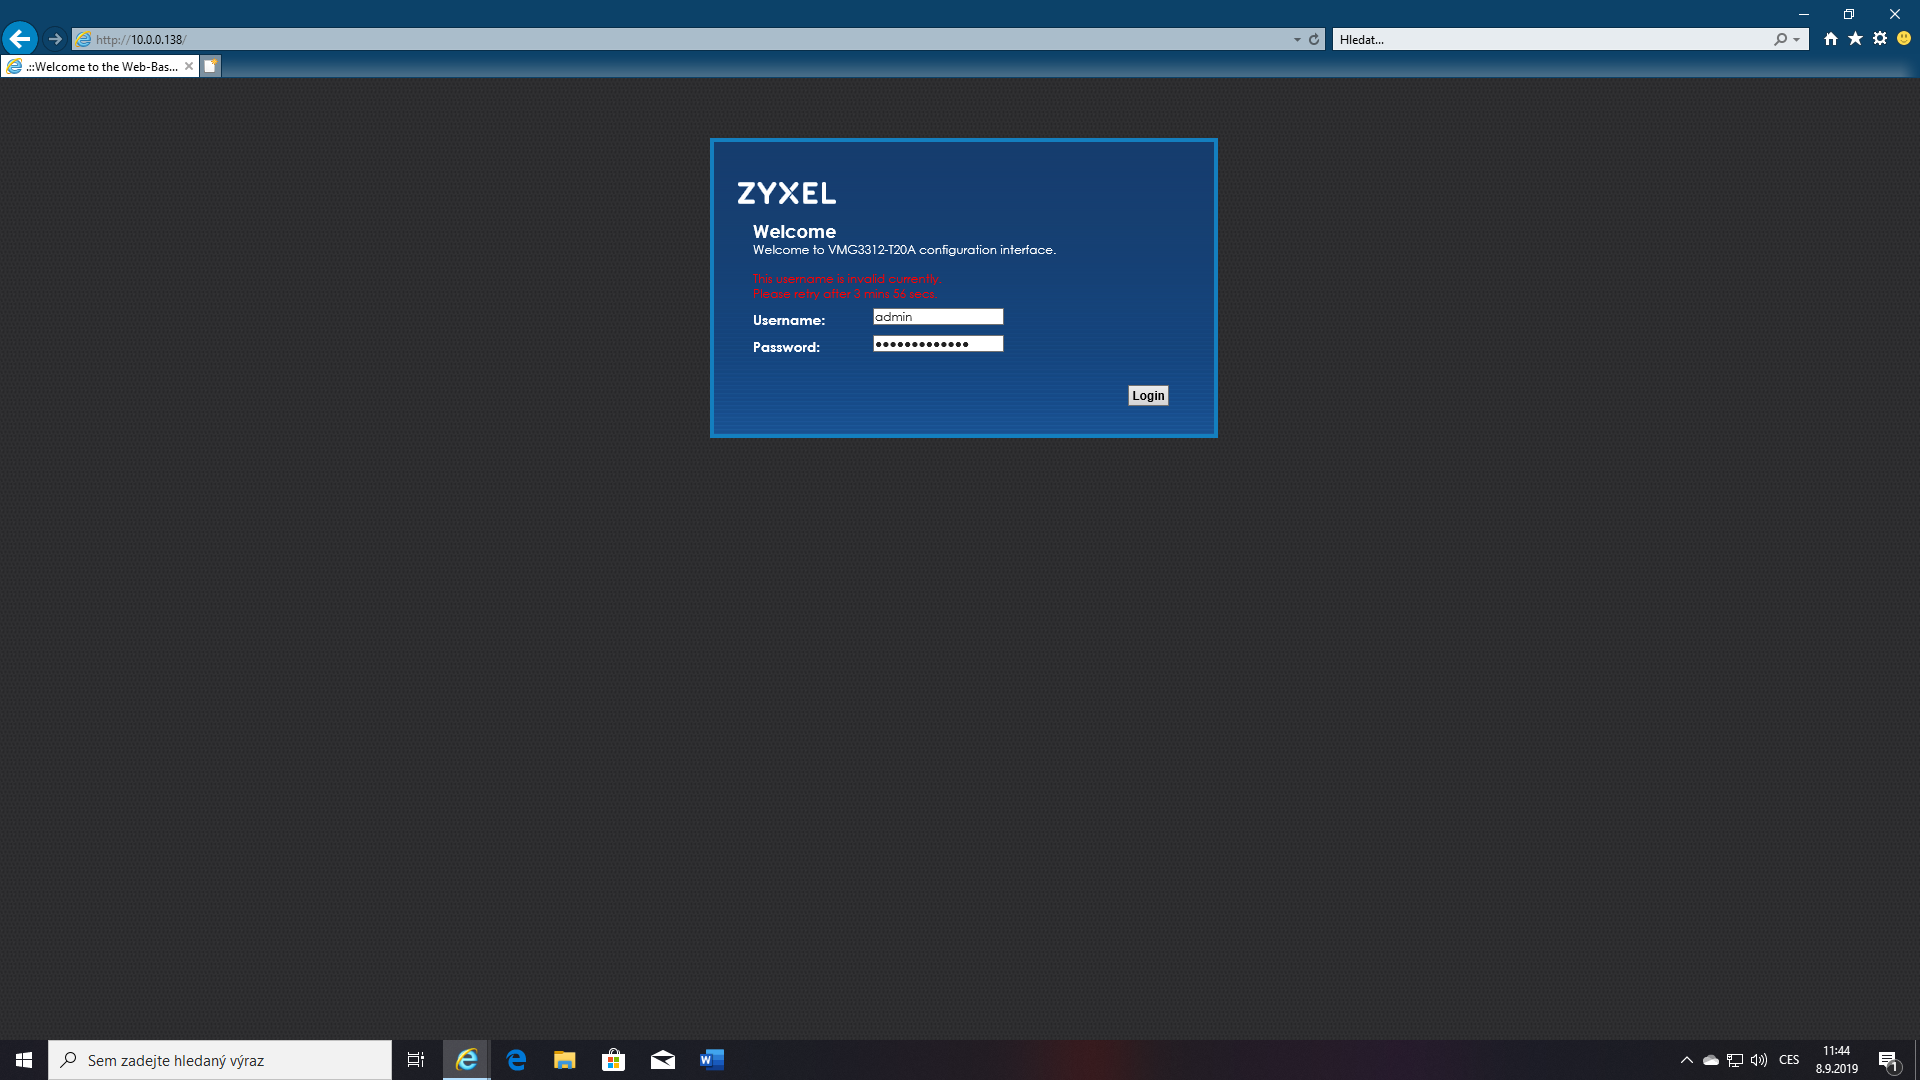Click the Hledat search text box
Image resolution: width=1920 pixels, height=1080 pixels.
[1550, 39]
